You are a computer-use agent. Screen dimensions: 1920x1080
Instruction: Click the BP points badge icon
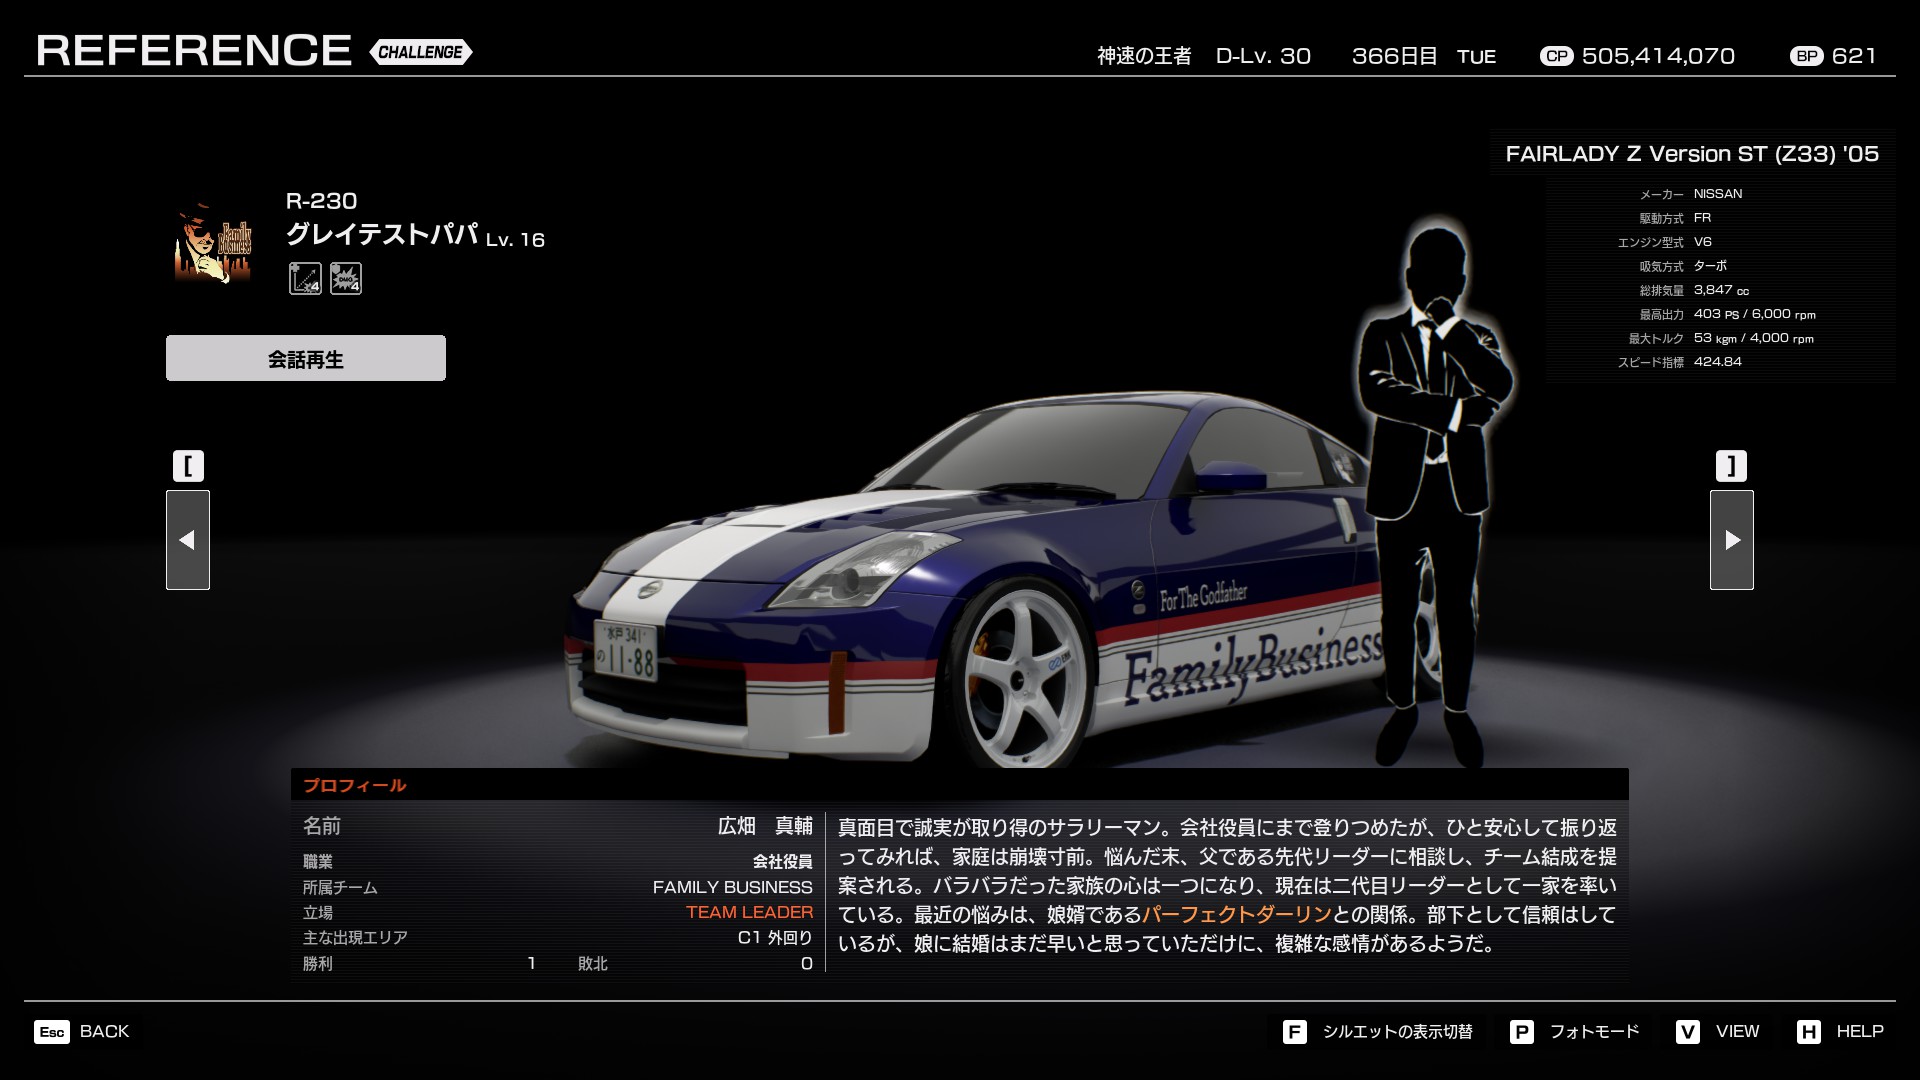1806,57
